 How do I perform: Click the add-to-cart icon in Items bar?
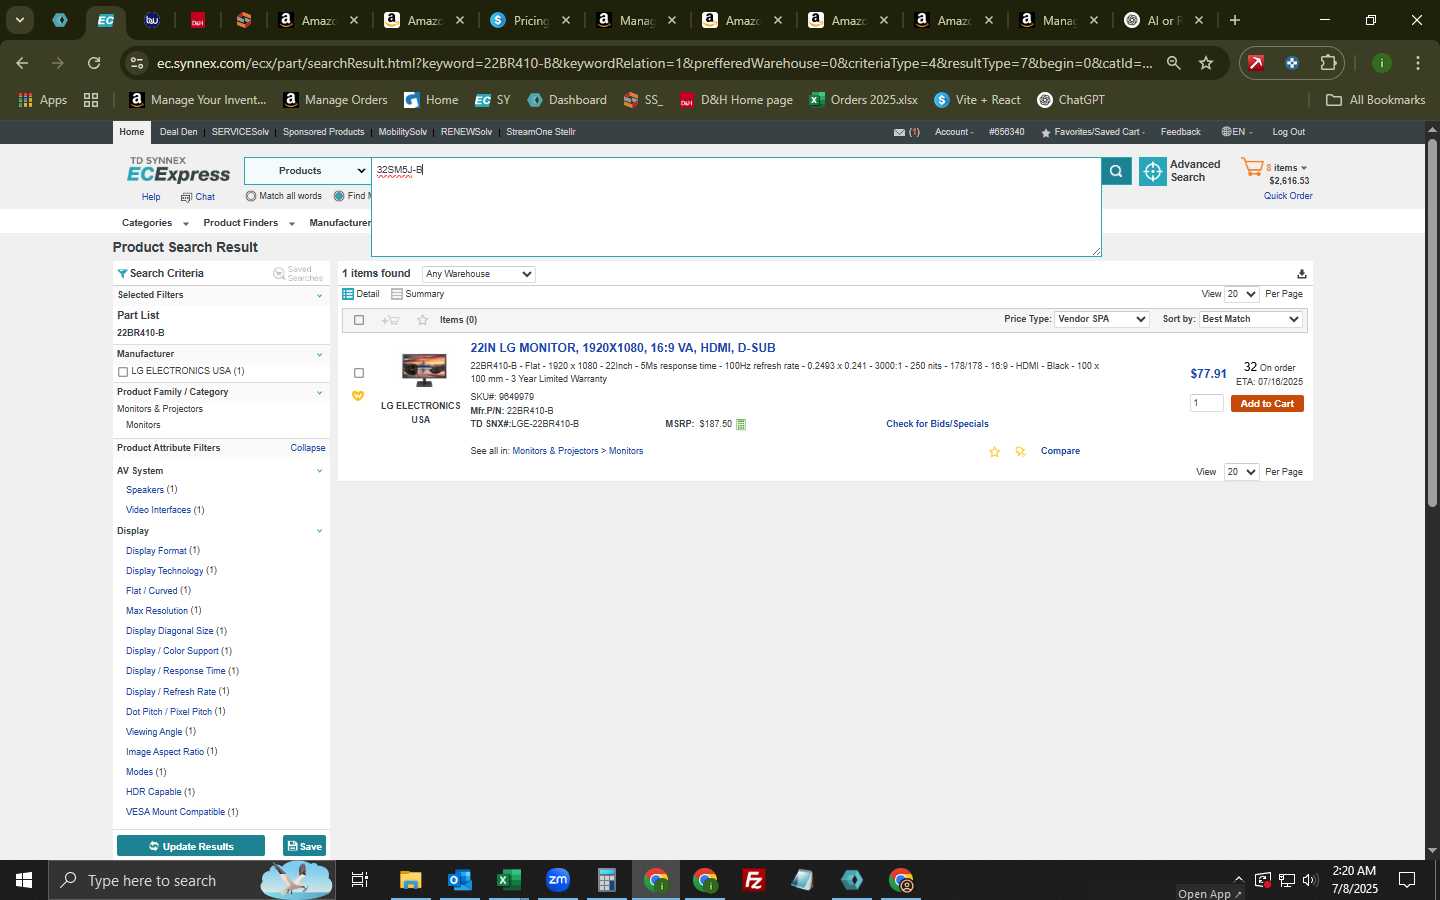pos(391,320)
